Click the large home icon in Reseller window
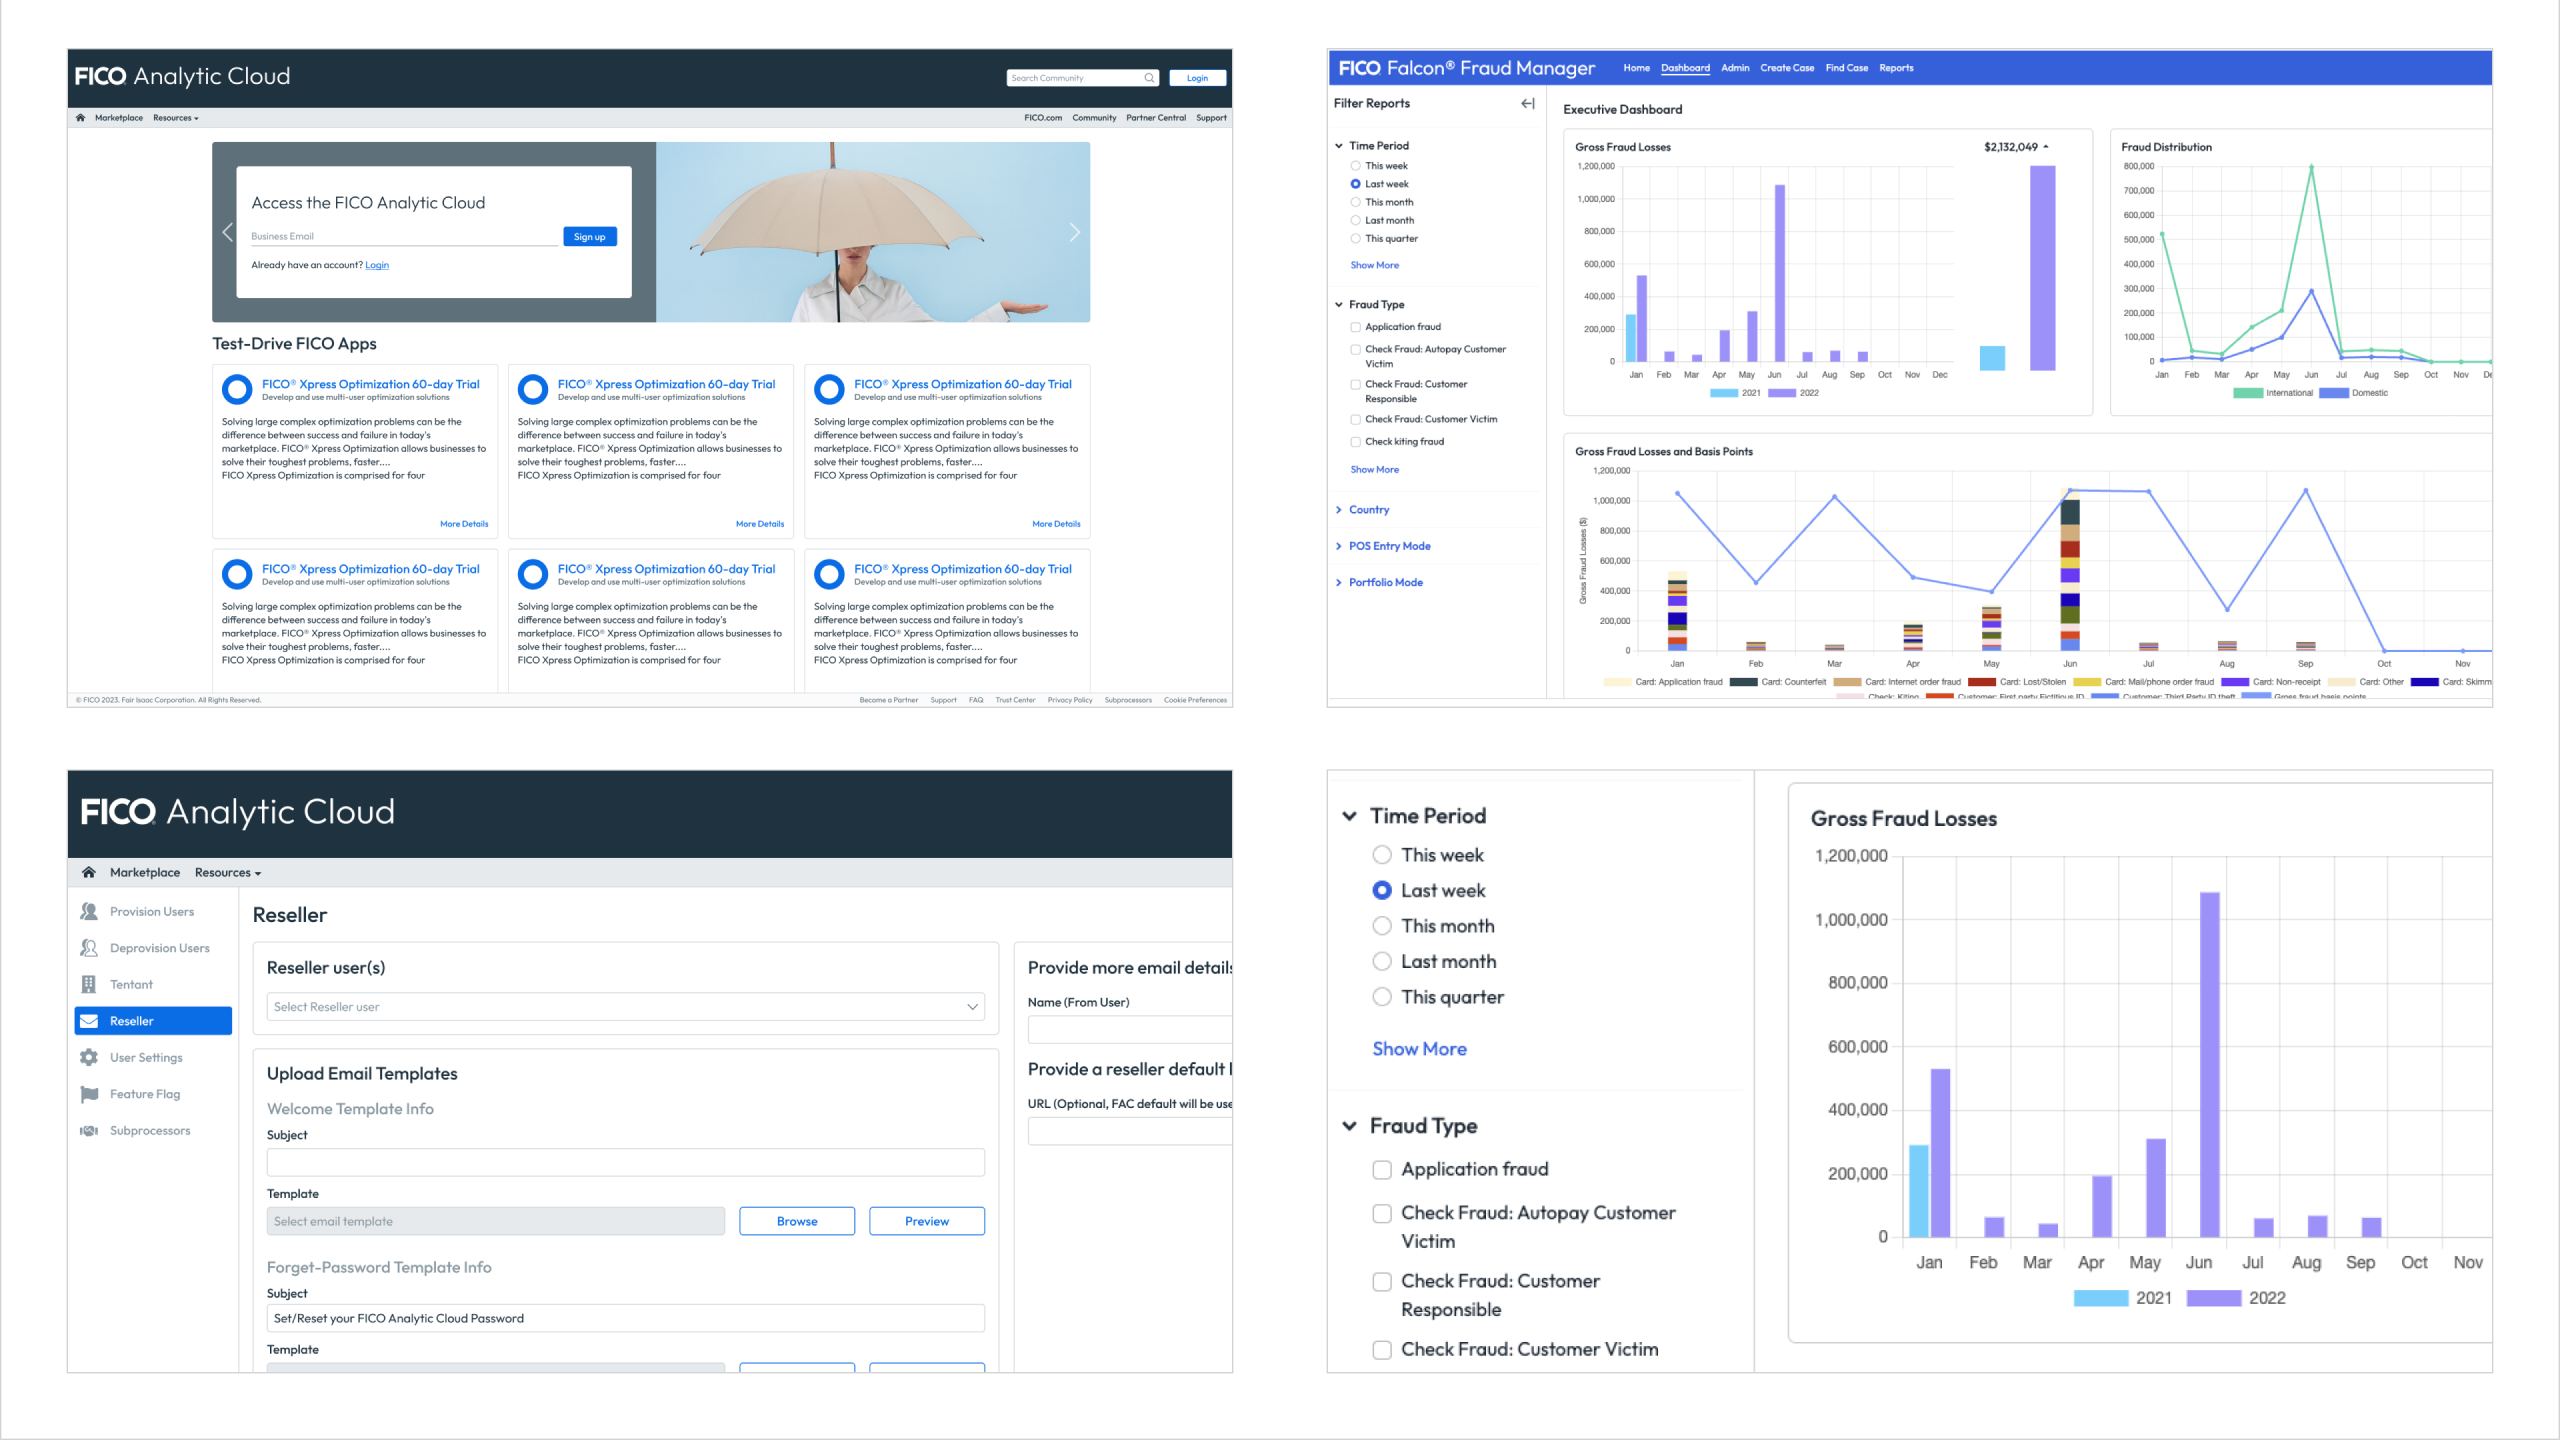 tap(89, 872)
